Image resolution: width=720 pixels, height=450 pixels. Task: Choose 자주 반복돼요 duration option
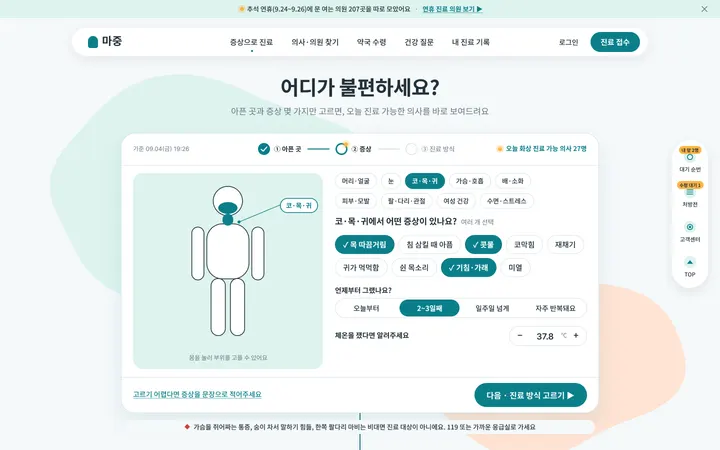click(x=555, y=308)
